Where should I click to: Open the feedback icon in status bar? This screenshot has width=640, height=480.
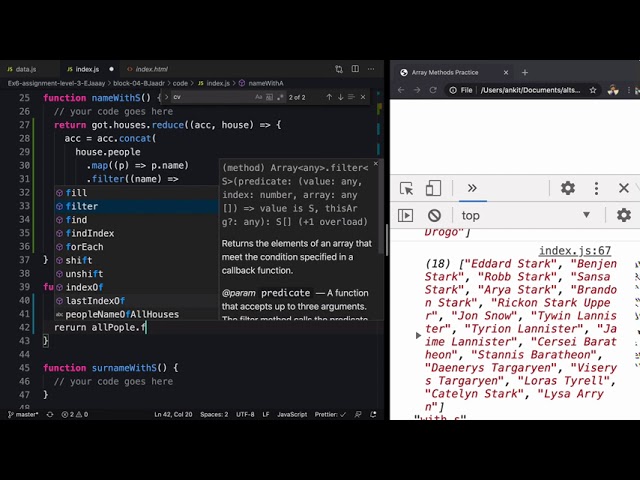point(358,414)
